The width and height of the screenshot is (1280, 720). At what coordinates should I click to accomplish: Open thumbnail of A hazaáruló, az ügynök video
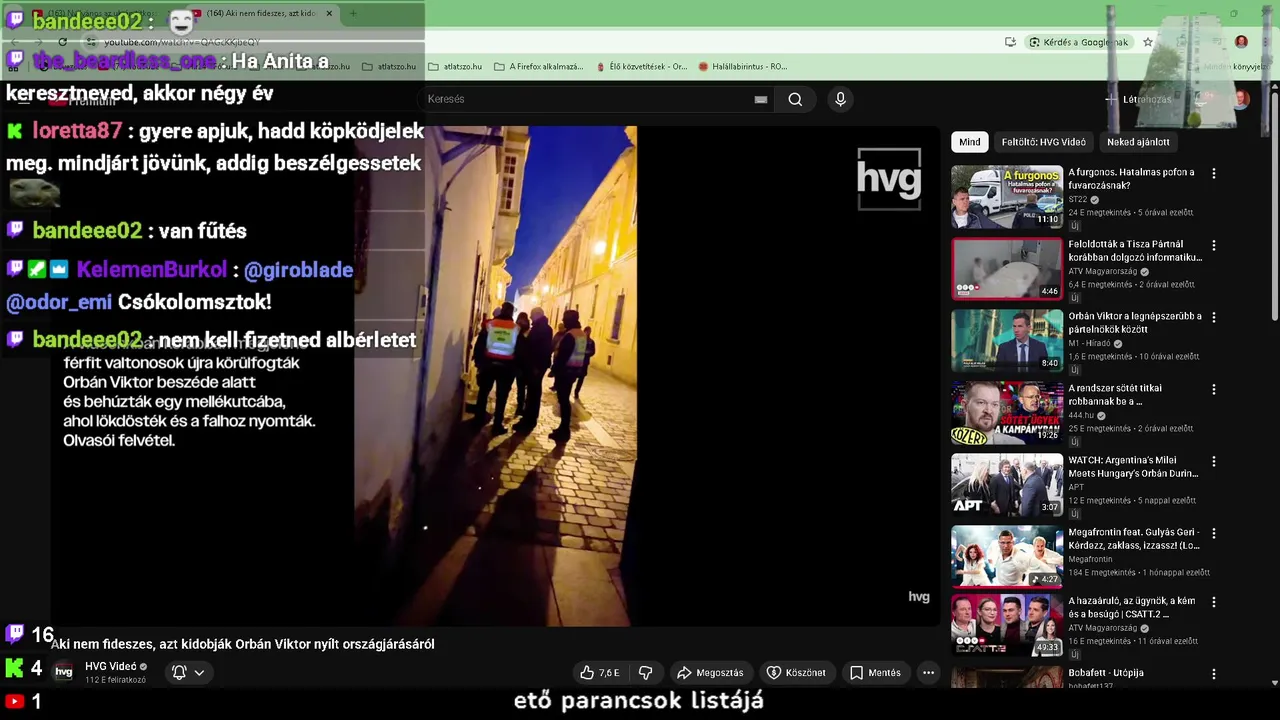[1007, 625]
